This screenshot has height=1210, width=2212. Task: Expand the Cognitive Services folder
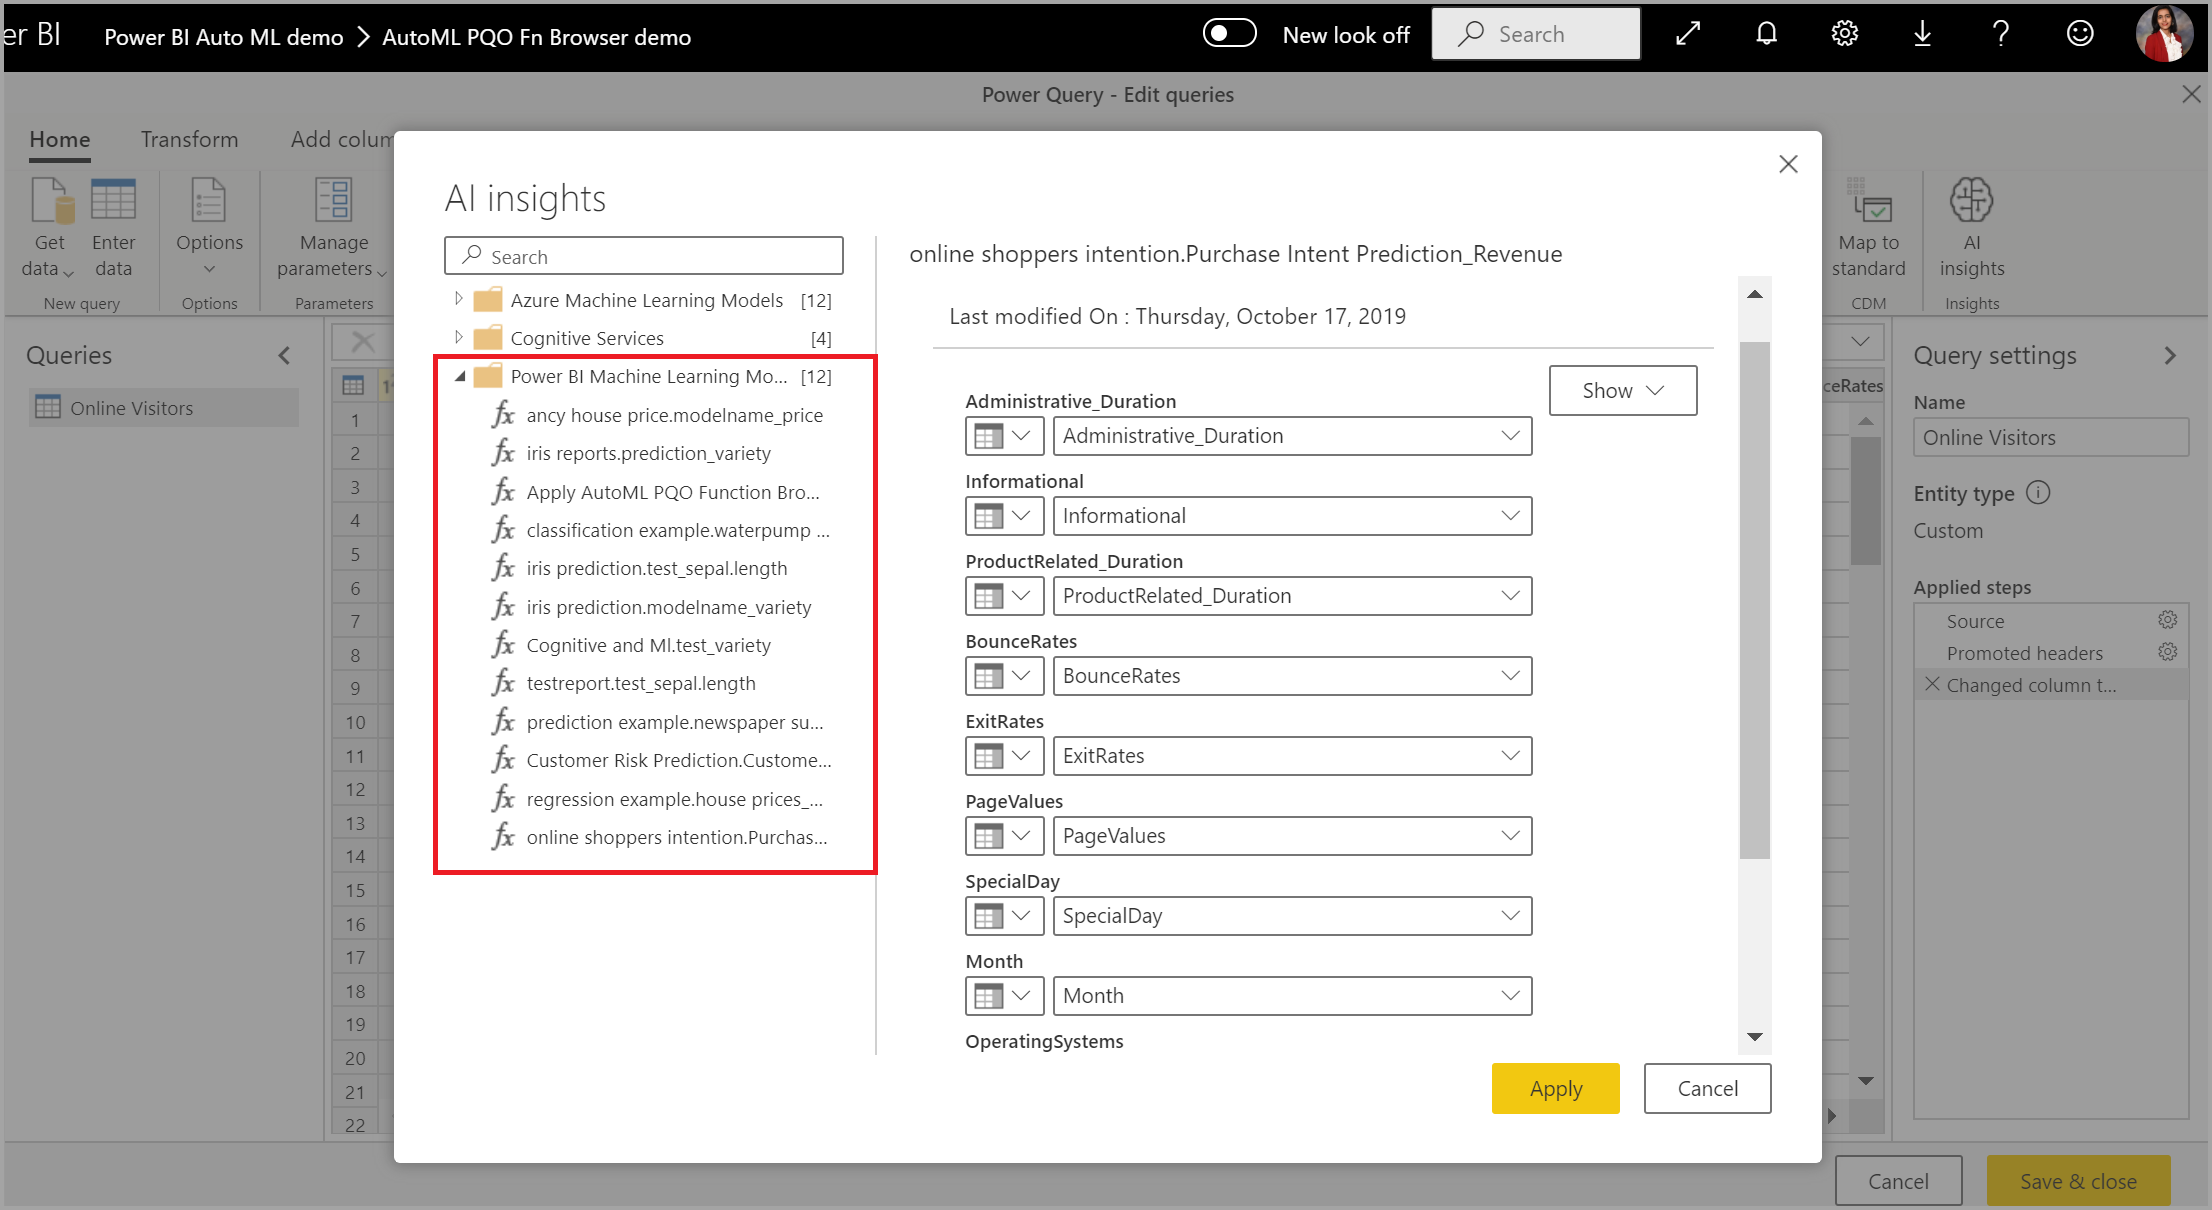(x=457, y=337)
